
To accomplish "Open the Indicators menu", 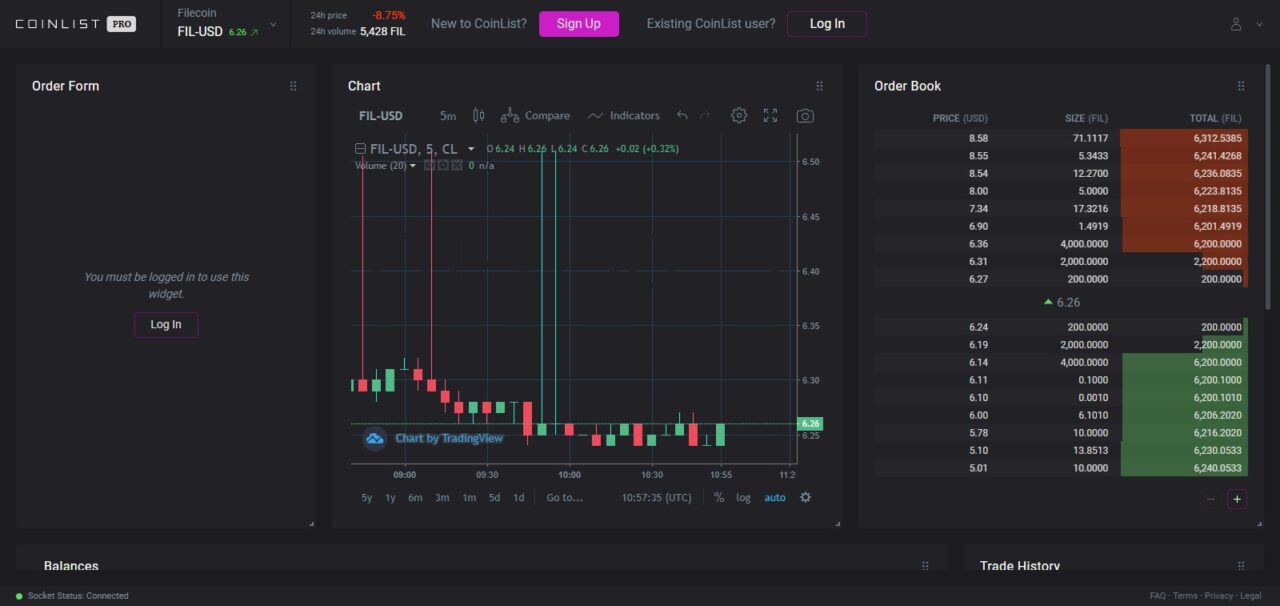I will click(x=624, y=116).
